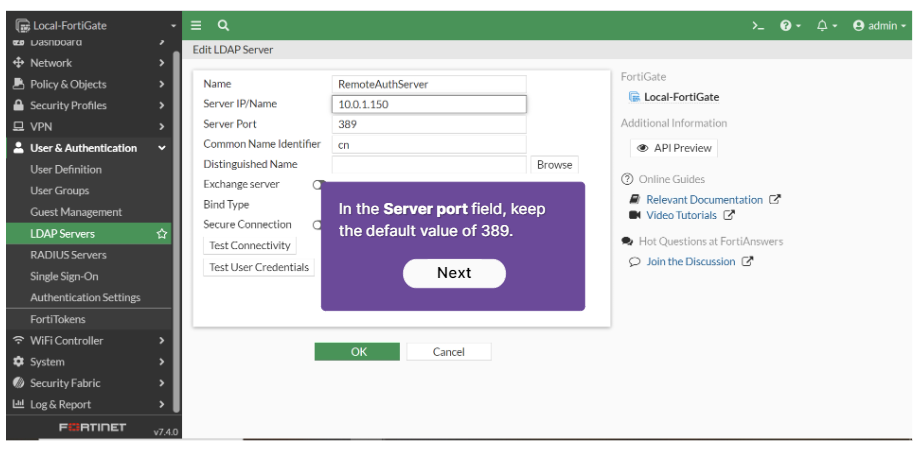Viewport: 920px width, 450px height.
Task: Click Test Connectivity button
Action: [250, 246]
